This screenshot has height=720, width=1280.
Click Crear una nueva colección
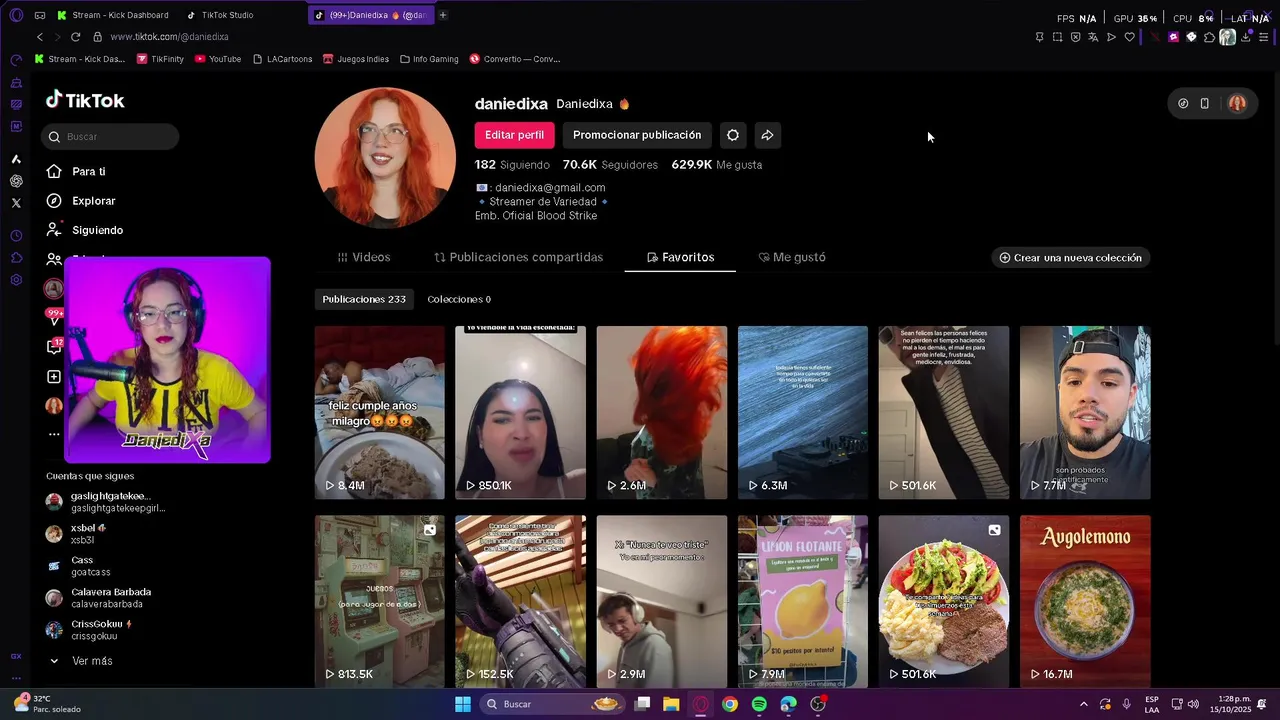click(1071, 258)
